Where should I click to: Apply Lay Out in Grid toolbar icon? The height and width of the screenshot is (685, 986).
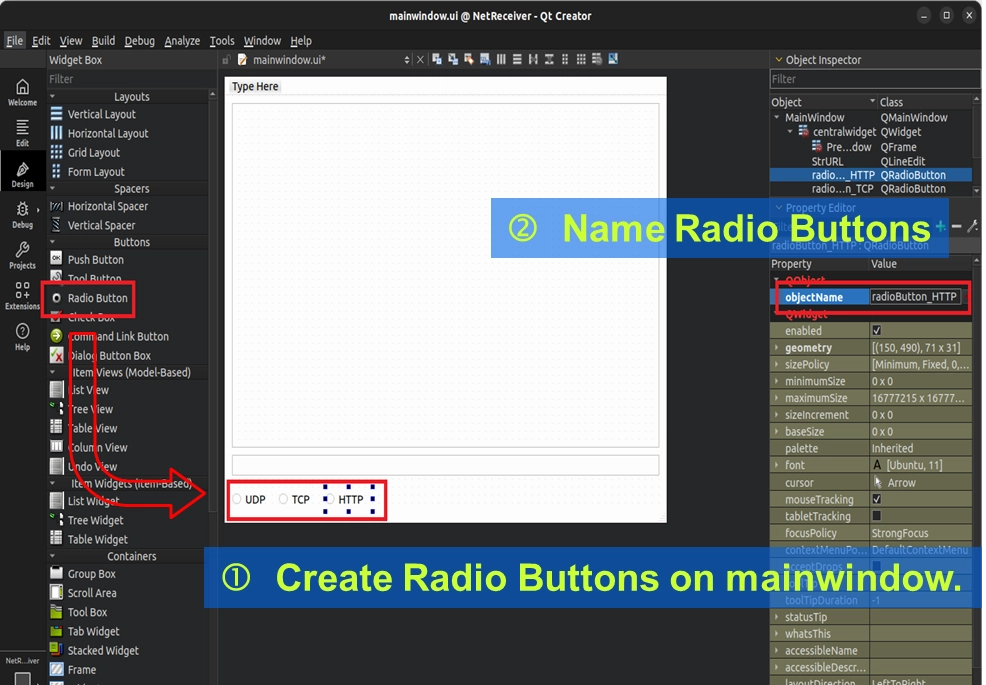click(581, 60)
